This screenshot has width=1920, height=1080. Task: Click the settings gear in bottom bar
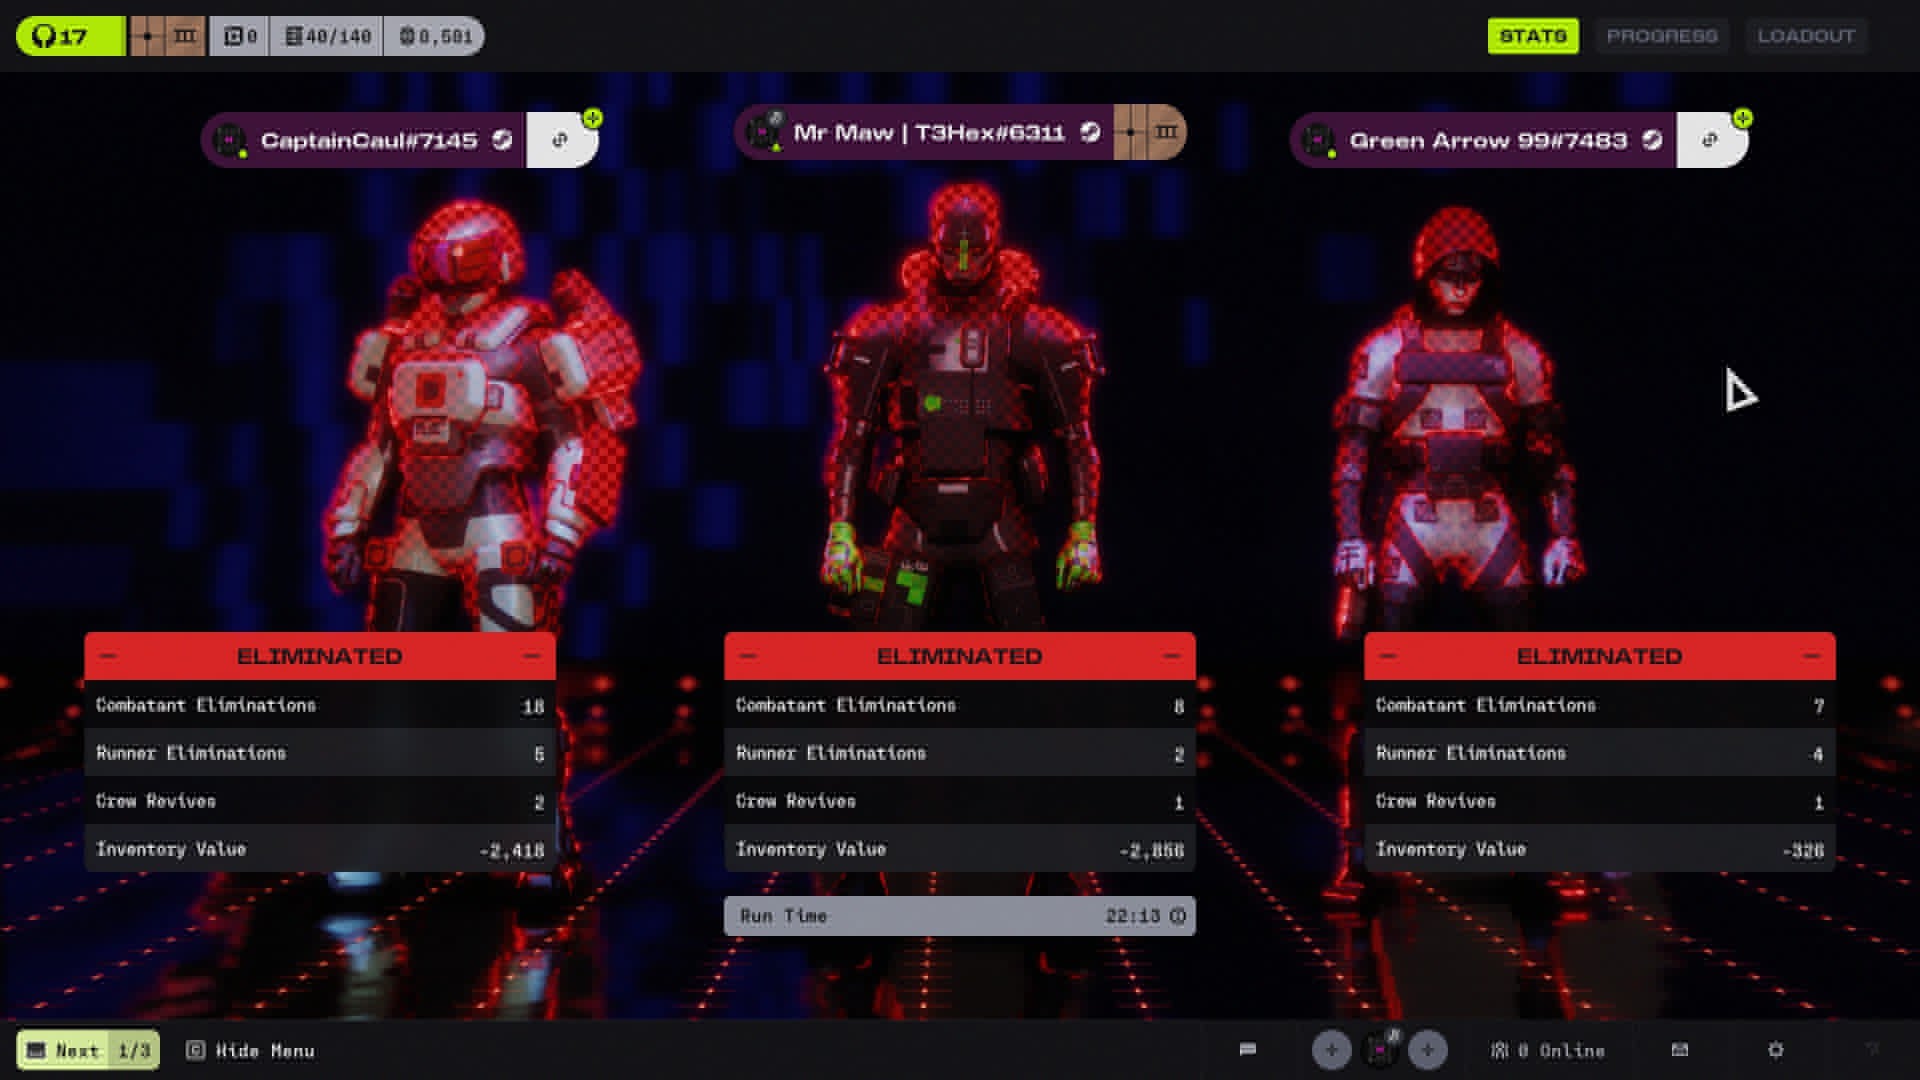pos(1775,1050)
